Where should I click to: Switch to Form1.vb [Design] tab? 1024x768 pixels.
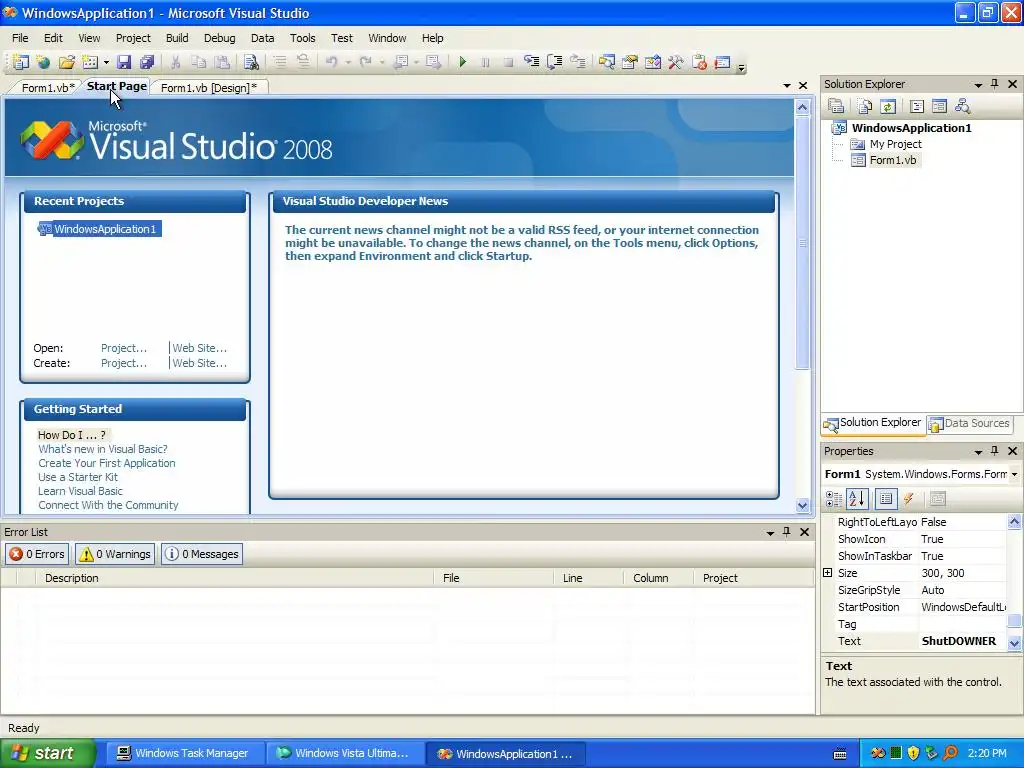[x=208, y=88]
